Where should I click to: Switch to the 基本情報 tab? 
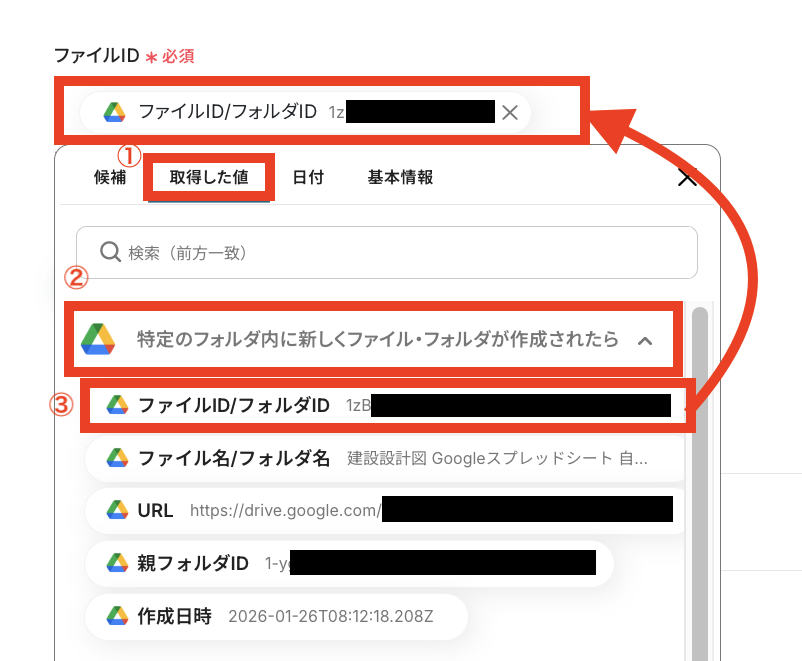[400, 177]
